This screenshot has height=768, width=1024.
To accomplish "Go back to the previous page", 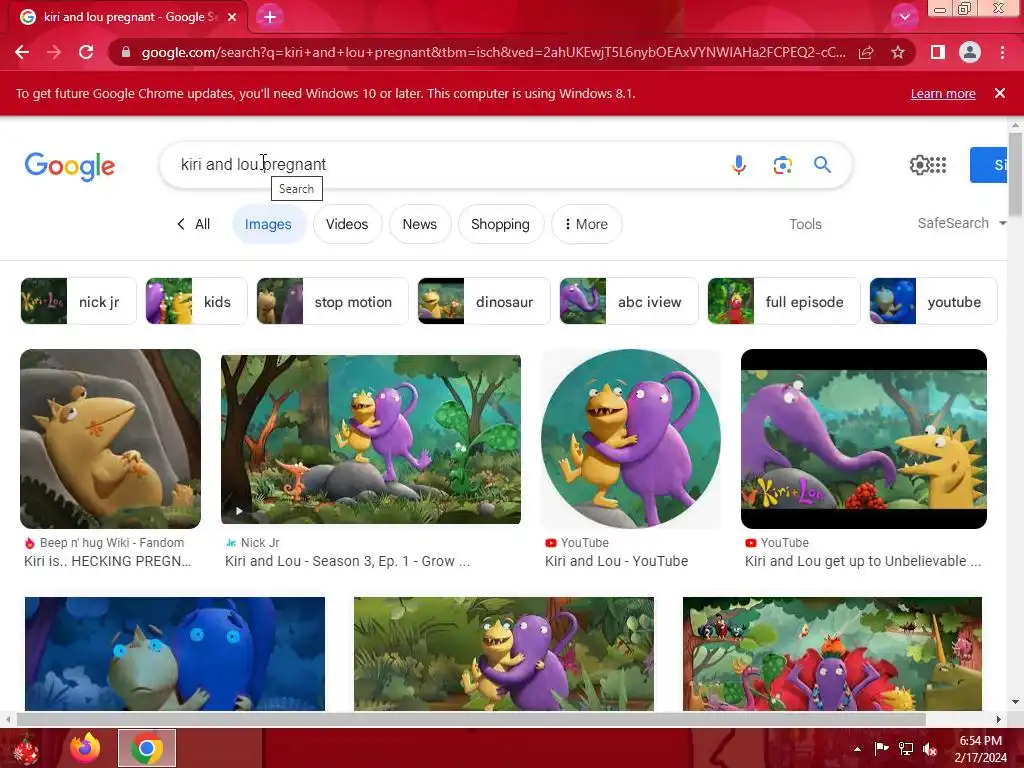I will 22,52.
